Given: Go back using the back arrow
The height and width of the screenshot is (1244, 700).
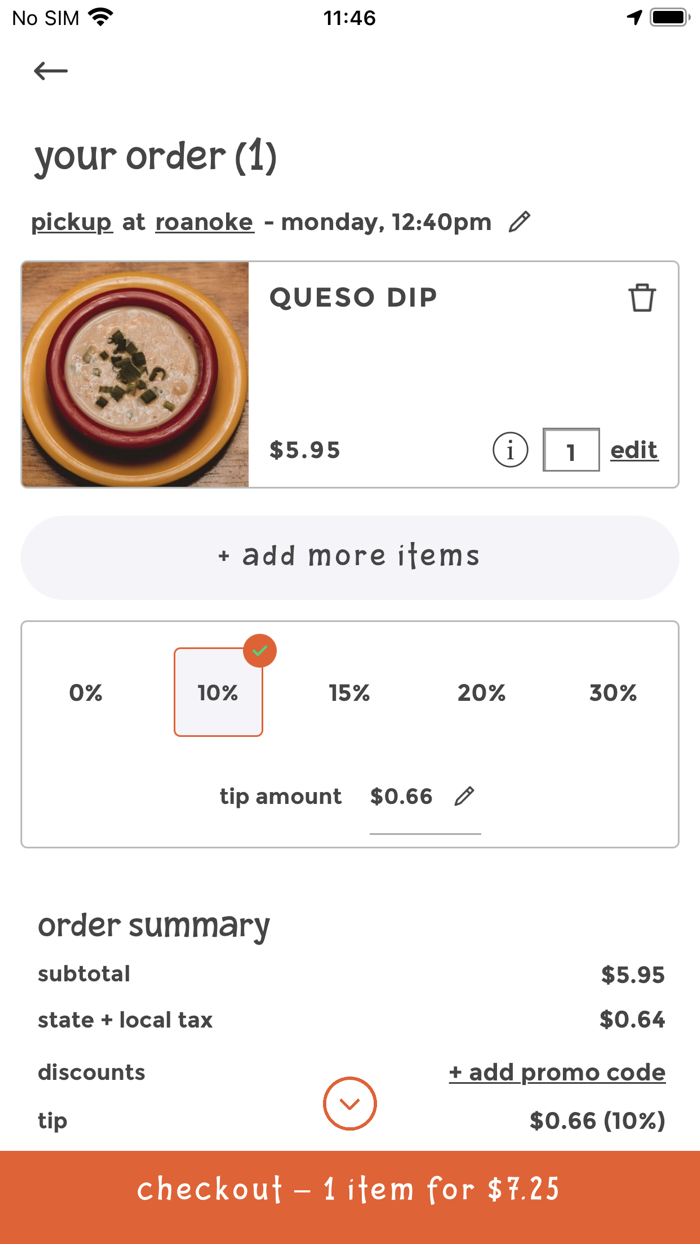Looking at the screenshot, I should [x=50, y=70].
